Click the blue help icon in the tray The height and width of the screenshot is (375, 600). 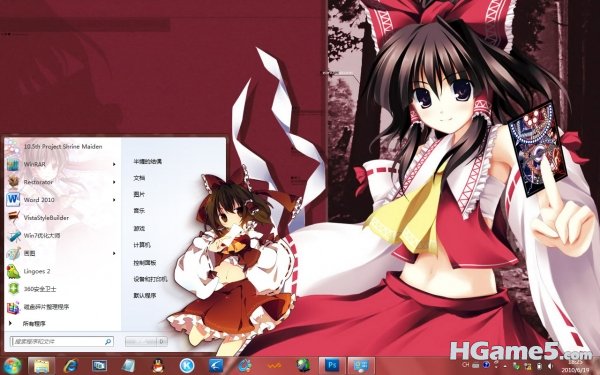486,365
